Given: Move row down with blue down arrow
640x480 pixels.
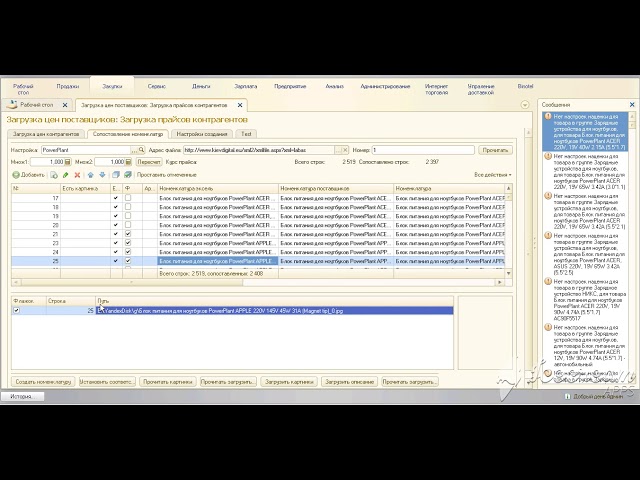Looking at the screenshot, I should (x=102, y=175).
